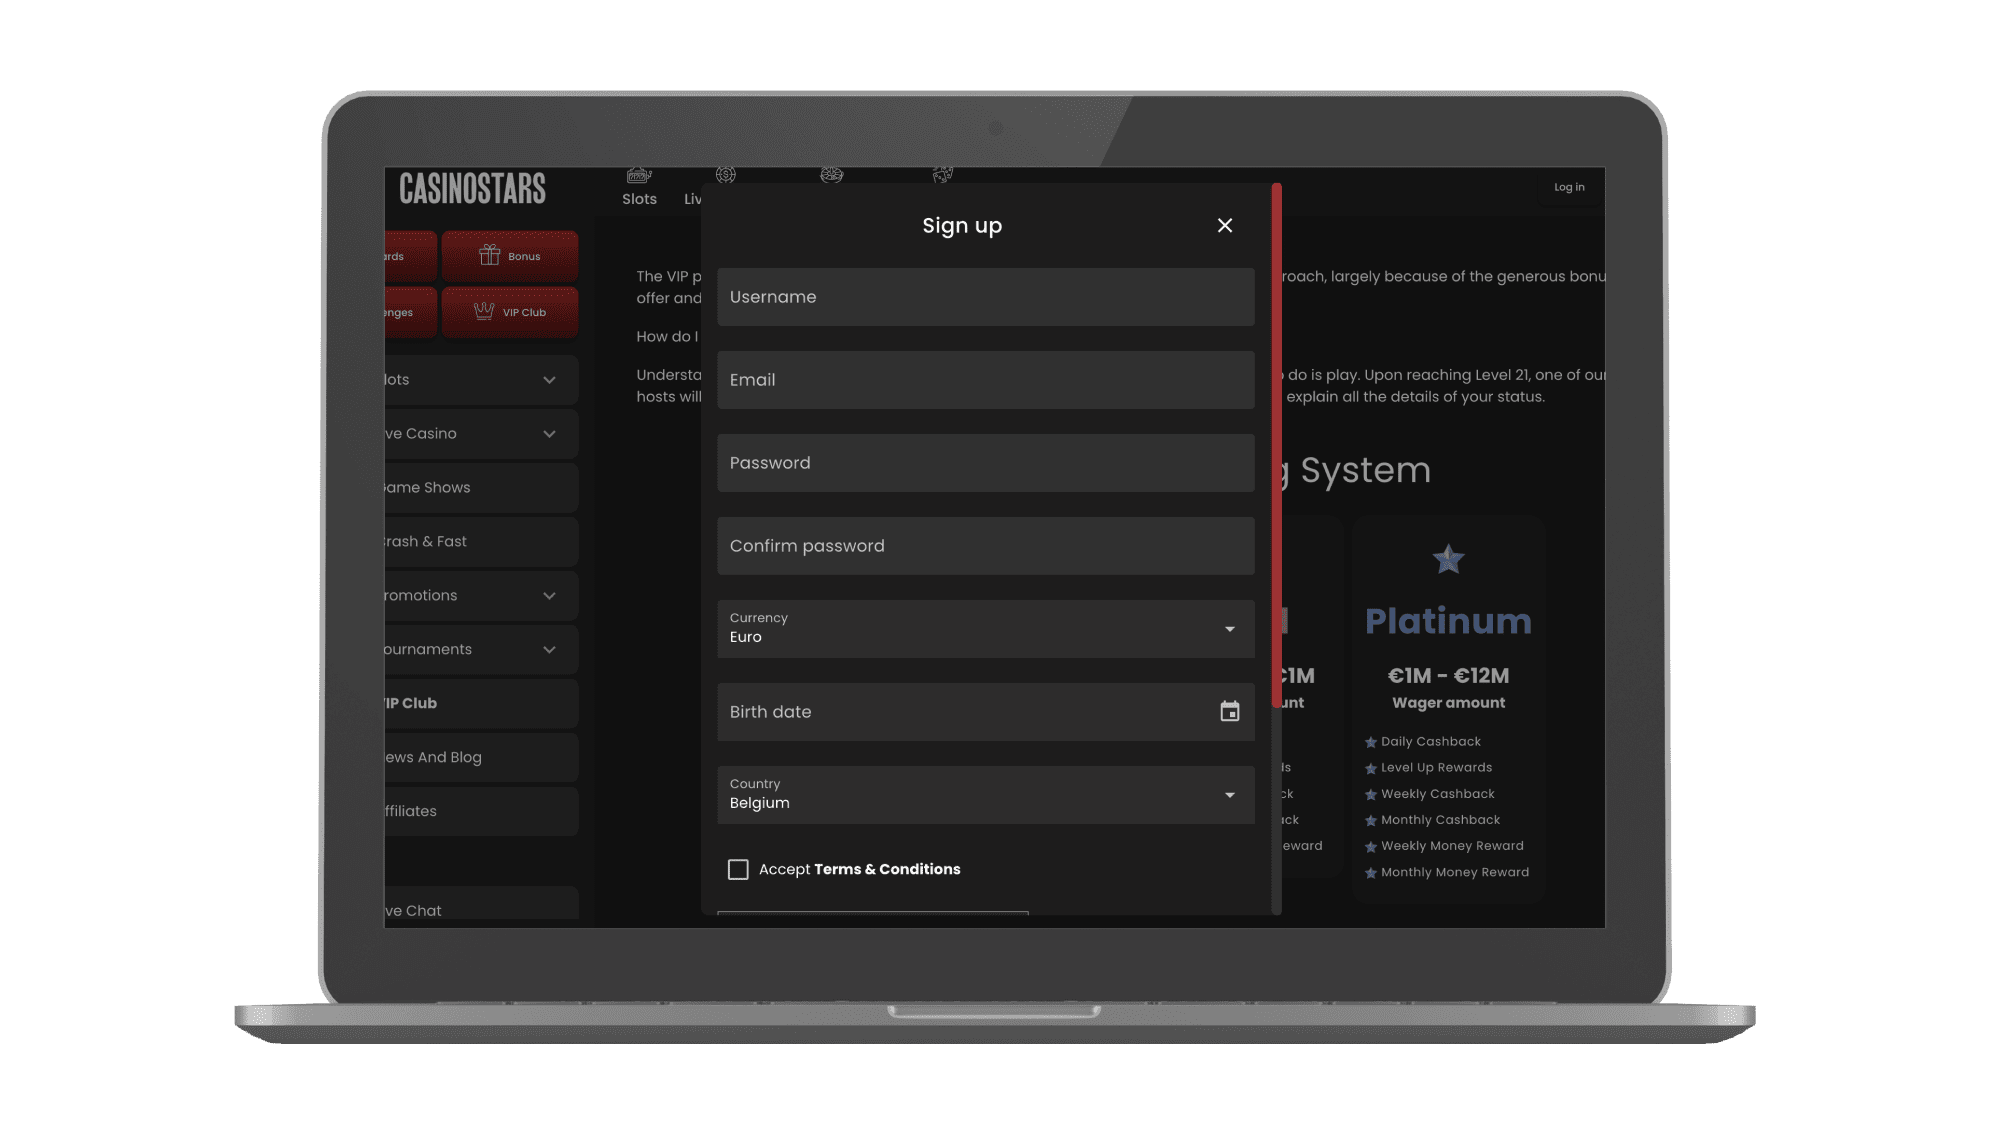Click the Platinum tier heading

tap(1448, 621)
